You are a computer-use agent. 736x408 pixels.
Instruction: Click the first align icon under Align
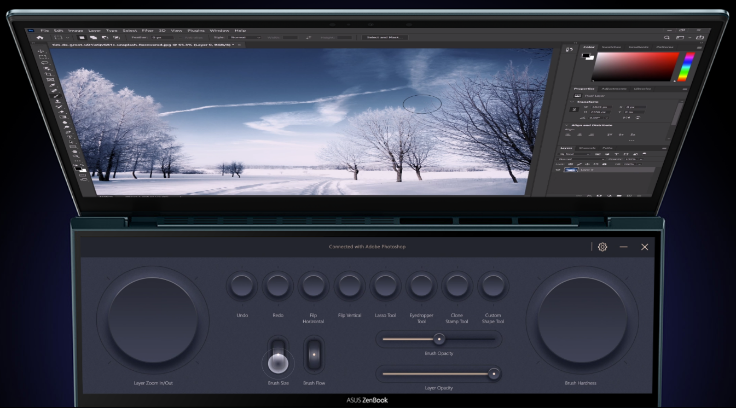(x=568, y=135)
